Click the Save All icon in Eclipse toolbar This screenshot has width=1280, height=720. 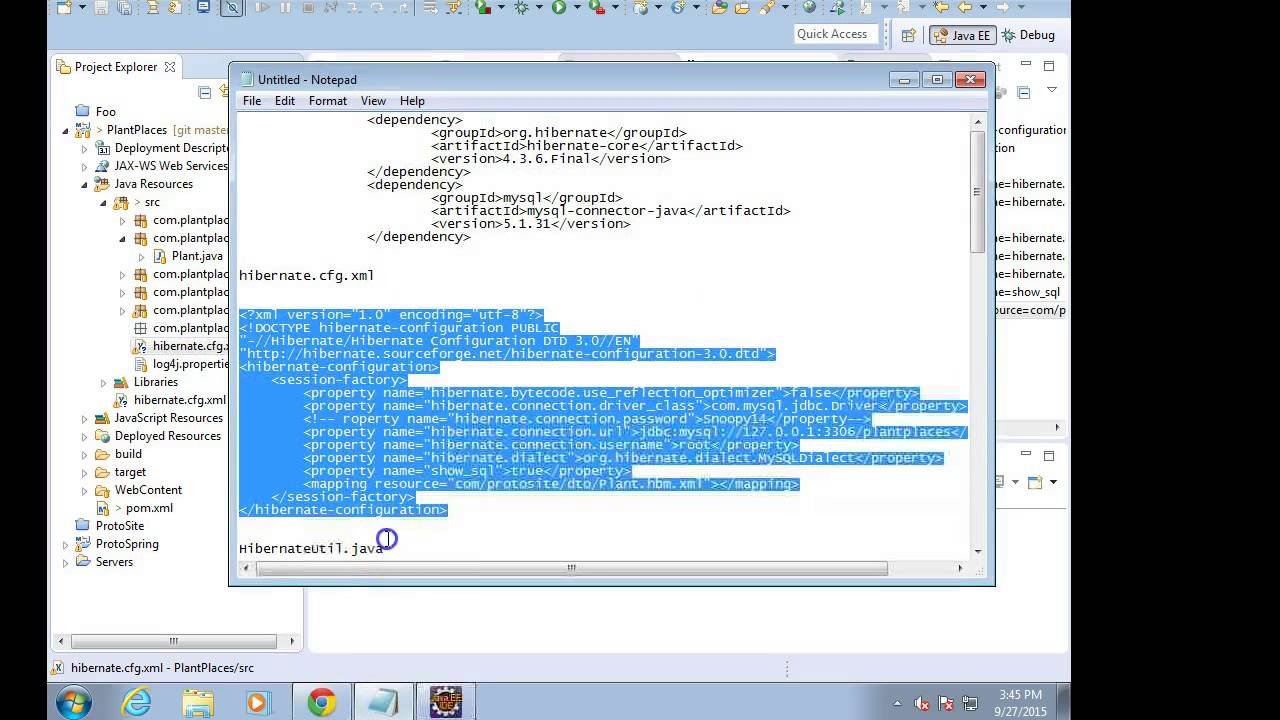124,8
